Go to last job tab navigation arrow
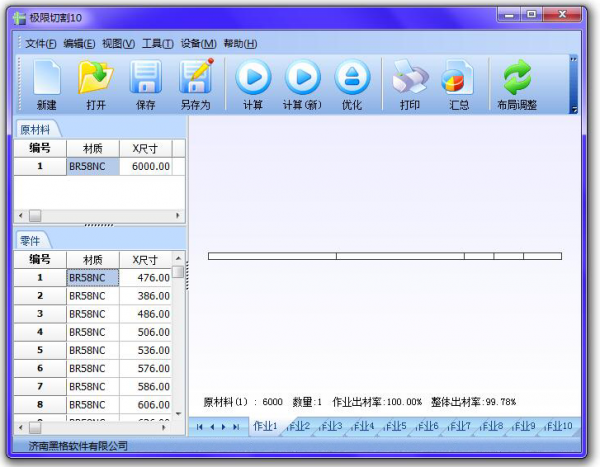The width and height of the screenshot is (600, 467). pyautogui.click(x=236, y=427)
